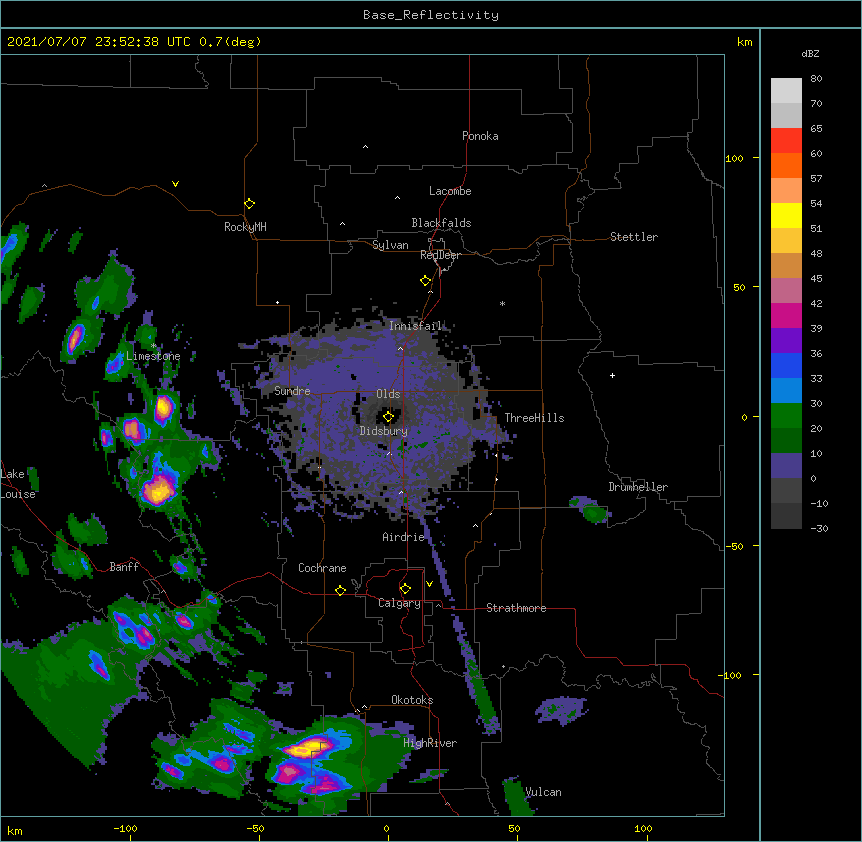
Task: Select the slate purple 10-0 dBZ swatch
Action: point(786,466)
